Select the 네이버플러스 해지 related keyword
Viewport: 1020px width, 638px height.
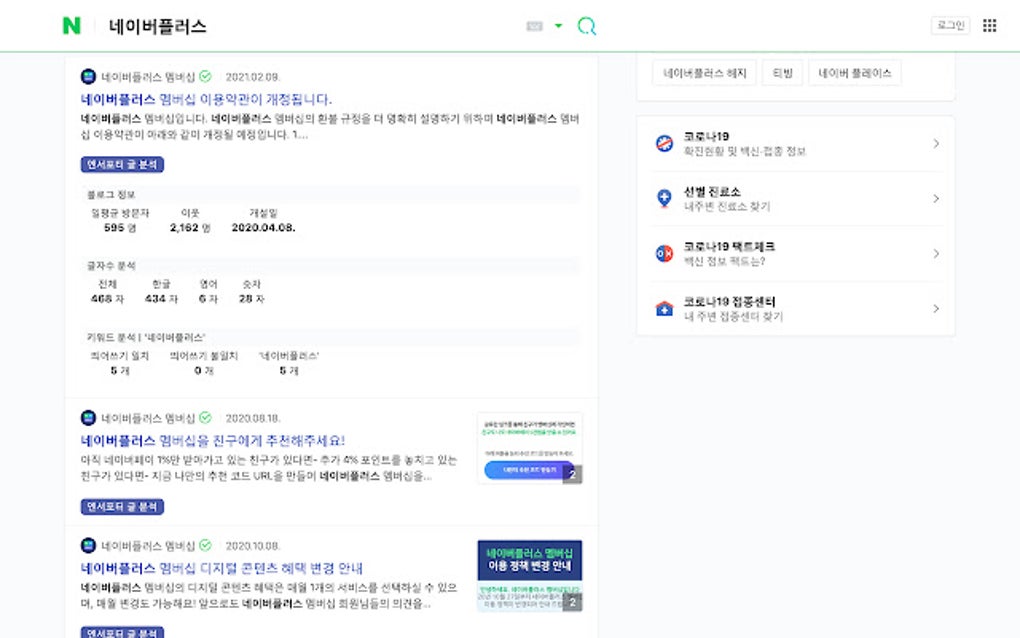(x=704, y=73)
